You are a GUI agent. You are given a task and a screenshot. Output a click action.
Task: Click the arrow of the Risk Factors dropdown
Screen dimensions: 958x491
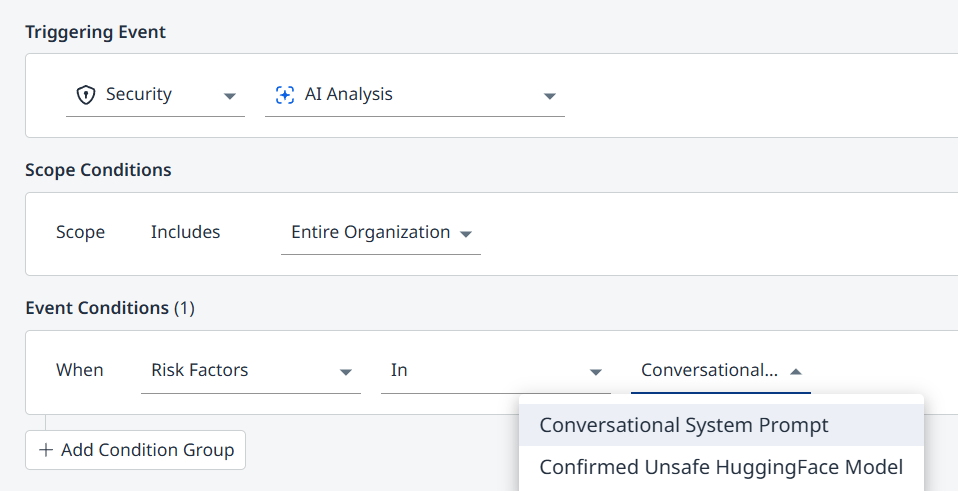(x=346, y=371)
